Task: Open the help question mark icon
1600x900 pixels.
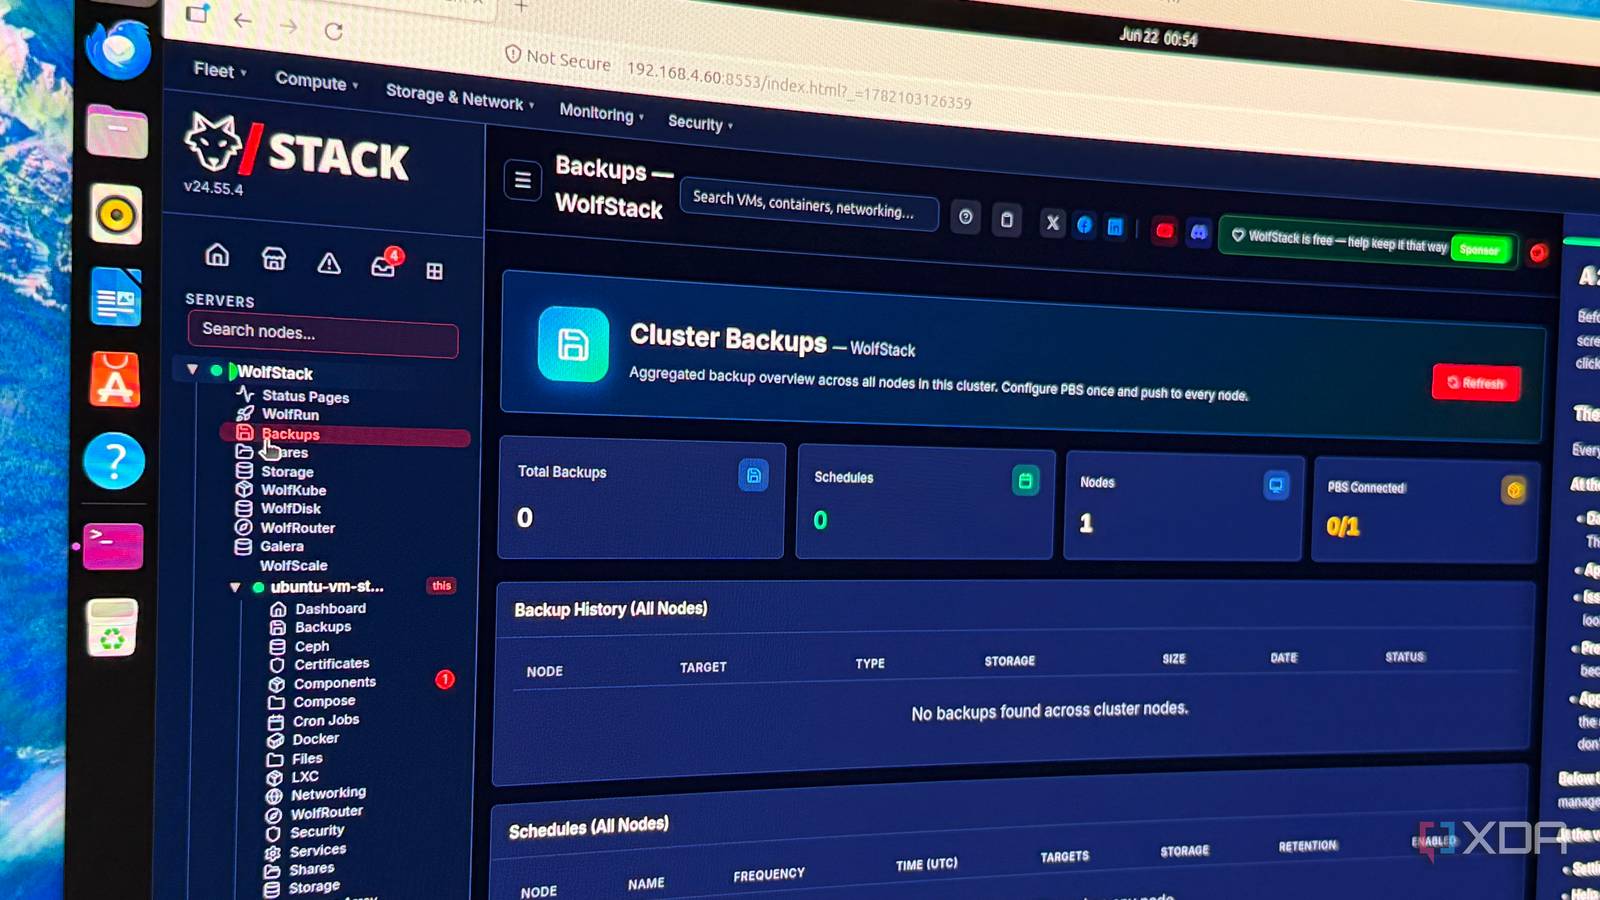Action: (x=965, y=216)
